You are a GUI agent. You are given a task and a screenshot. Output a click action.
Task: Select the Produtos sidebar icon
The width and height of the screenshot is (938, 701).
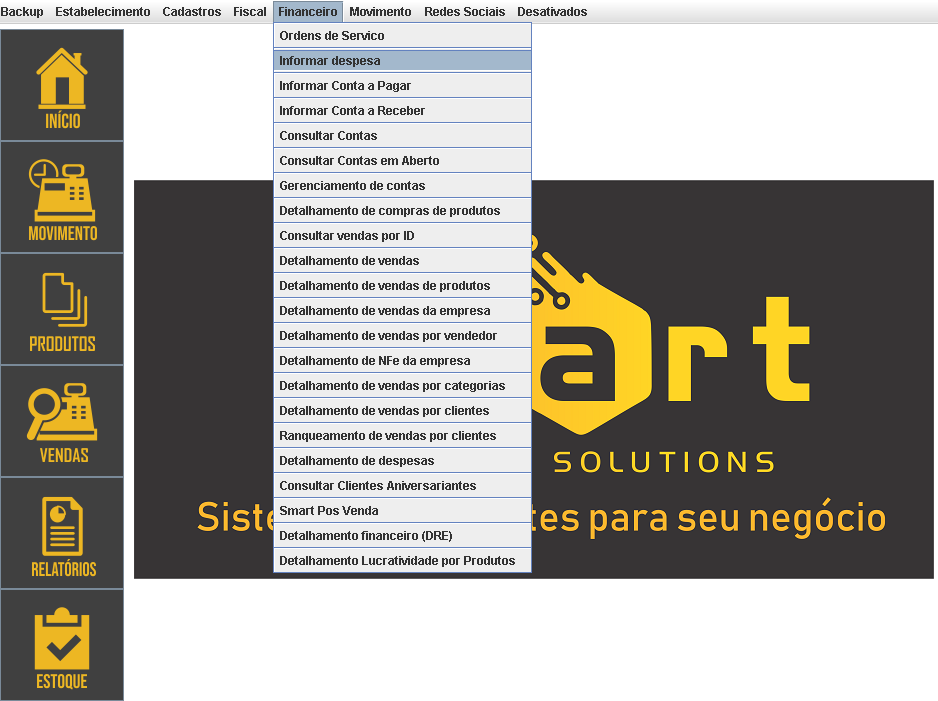62,310
